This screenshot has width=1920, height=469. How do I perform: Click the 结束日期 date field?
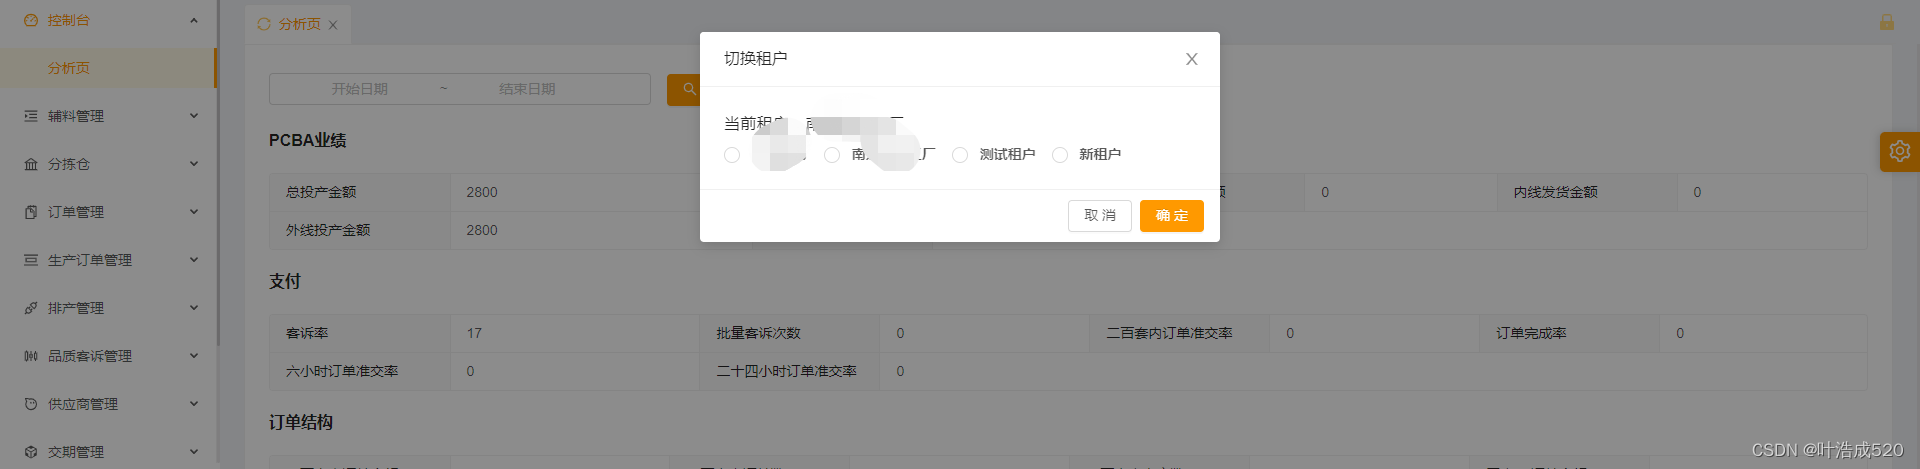[x=527, y=89]
